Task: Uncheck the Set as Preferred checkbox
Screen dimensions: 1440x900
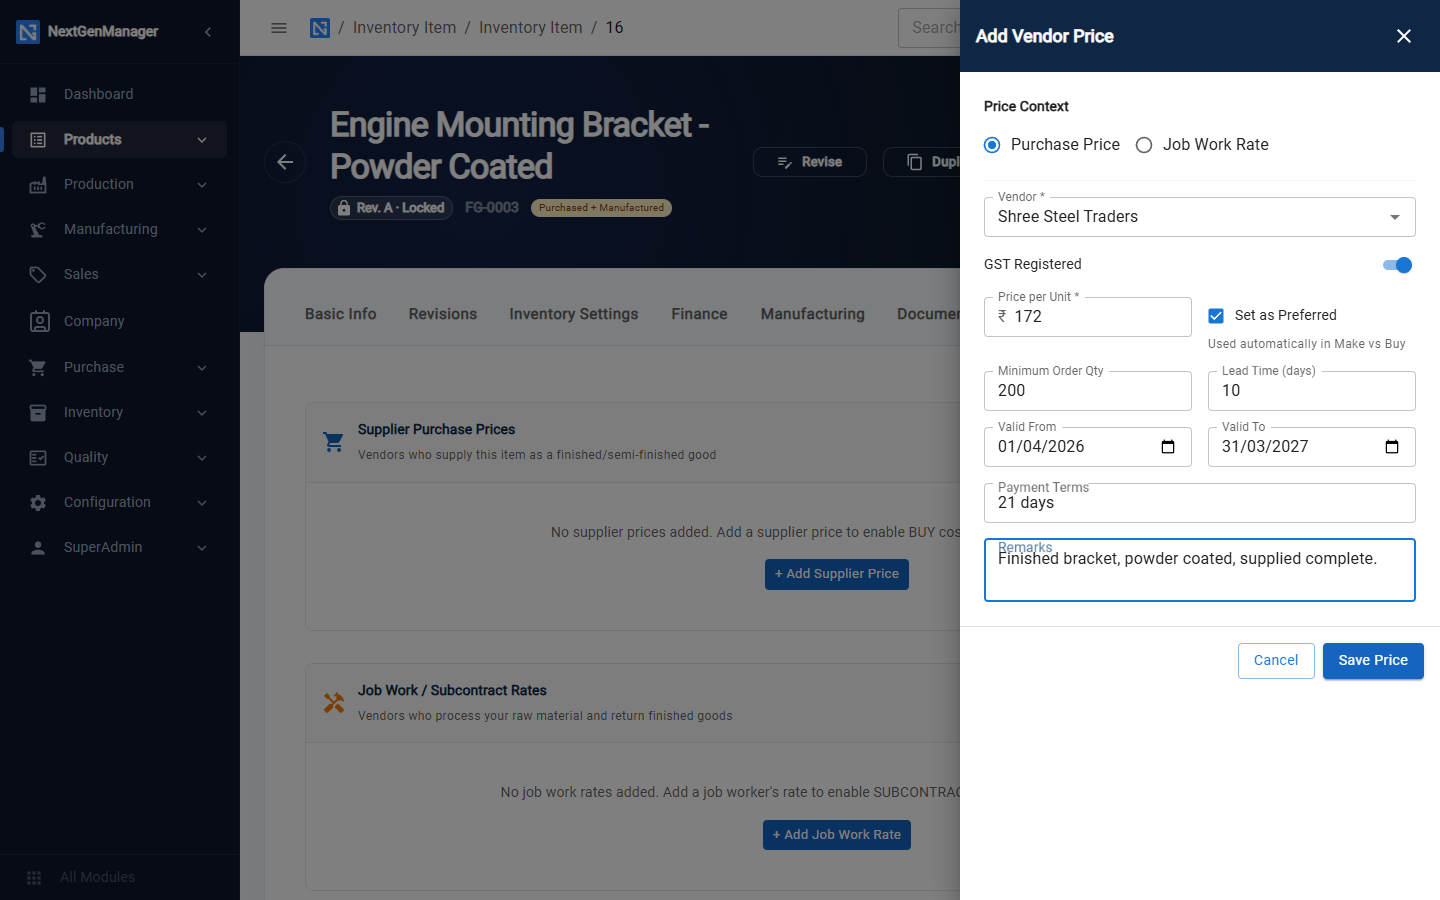Action: 1216,316
